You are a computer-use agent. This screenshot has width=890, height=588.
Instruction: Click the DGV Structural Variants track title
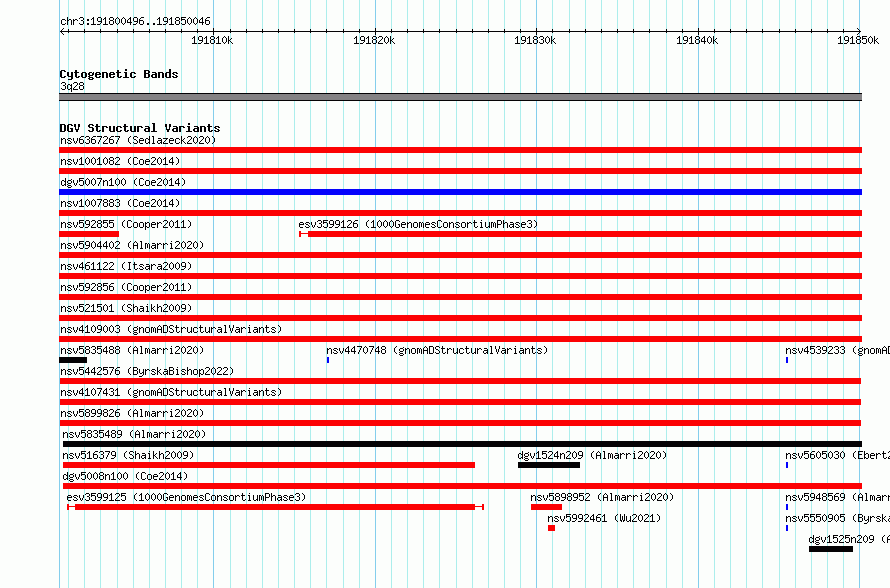click(x=140, y=128)
